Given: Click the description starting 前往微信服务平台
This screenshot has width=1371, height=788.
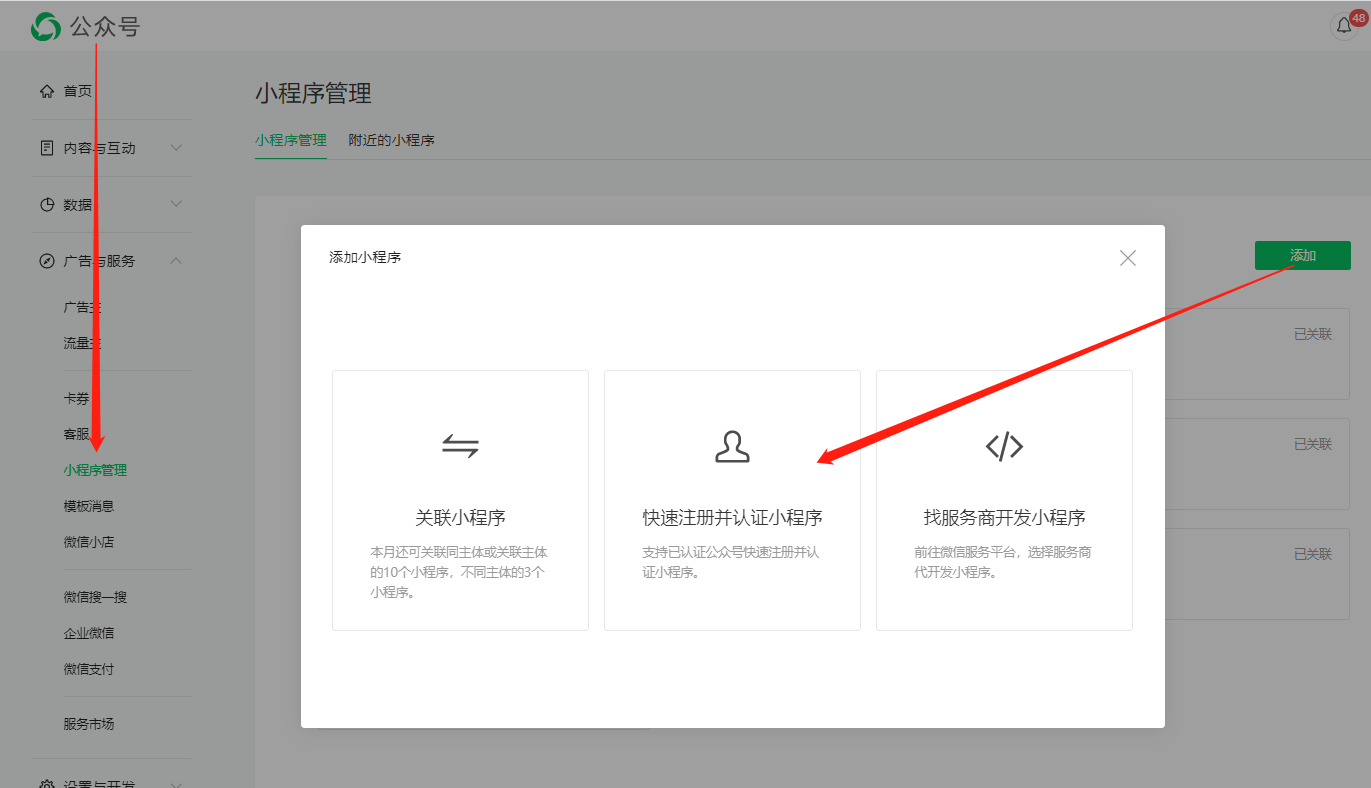Looking at the screenshot, I should (x=1003, y=562).
